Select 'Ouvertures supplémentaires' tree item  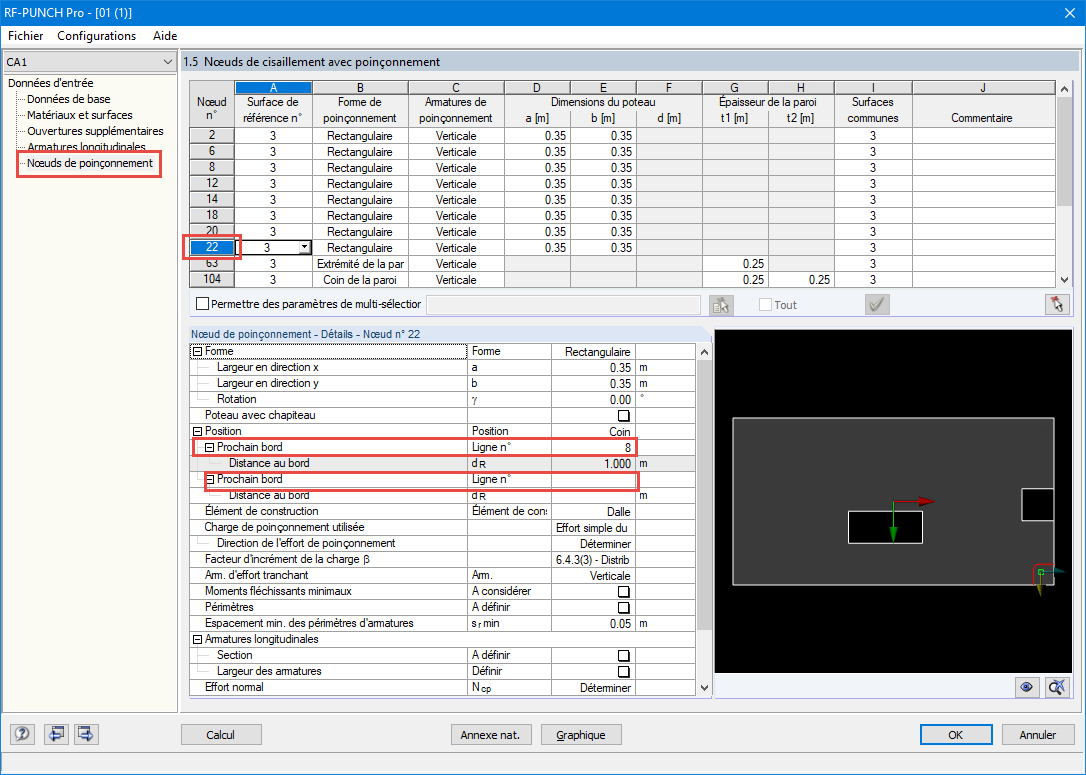pyautogui.click(x=95, y=131)
